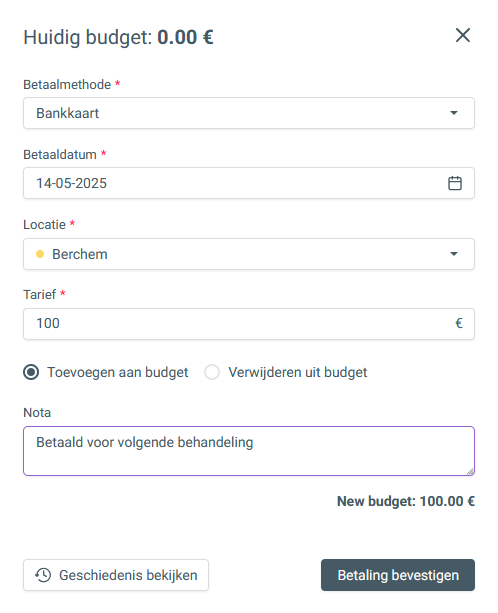498x613 pixels.
Task: Select the Verwijderen uit budget radio button
Action: click(x=212, y=372)
